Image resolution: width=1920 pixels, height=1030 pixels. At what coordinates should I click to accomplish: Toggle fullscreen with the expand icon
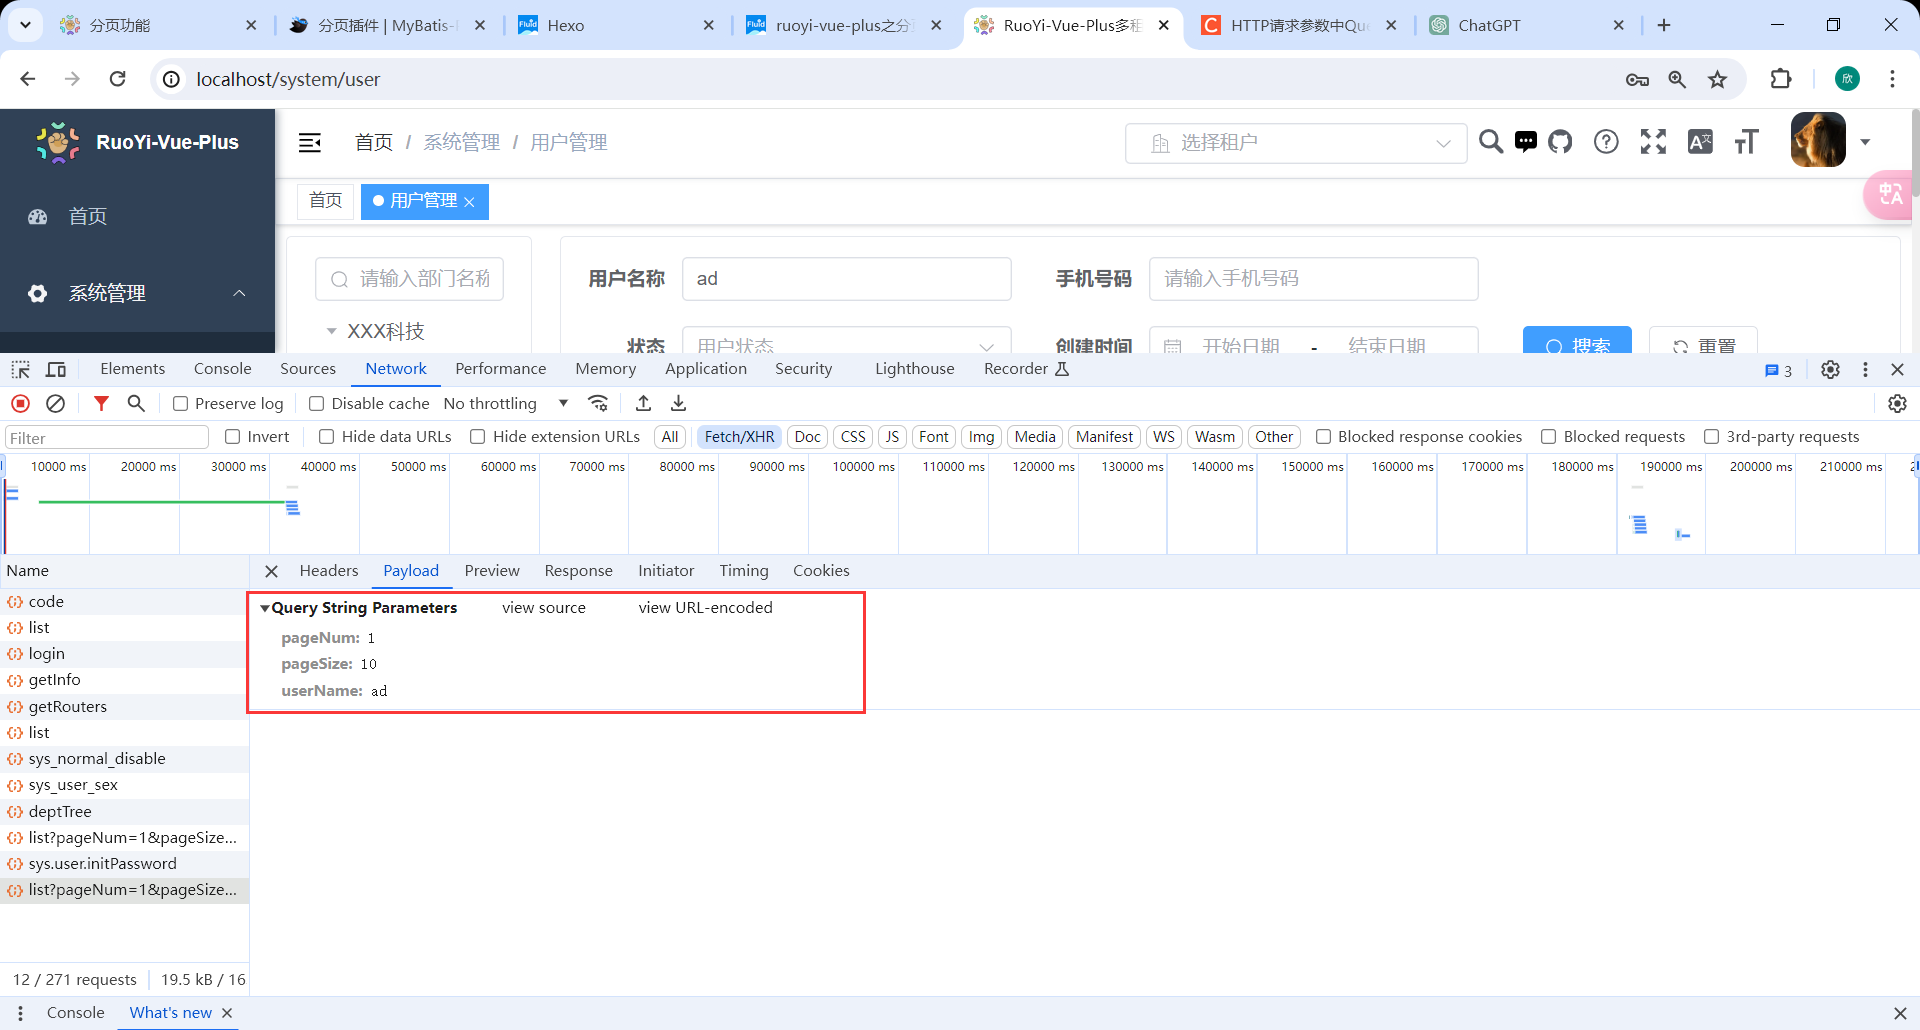[1653, 142]
